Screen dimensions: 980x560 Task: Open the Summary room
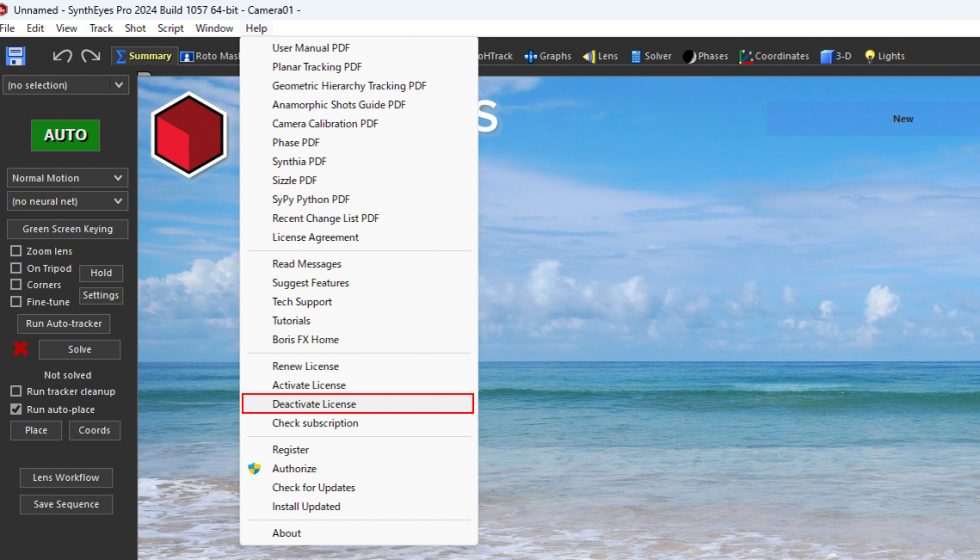click(x=144, y=56)
